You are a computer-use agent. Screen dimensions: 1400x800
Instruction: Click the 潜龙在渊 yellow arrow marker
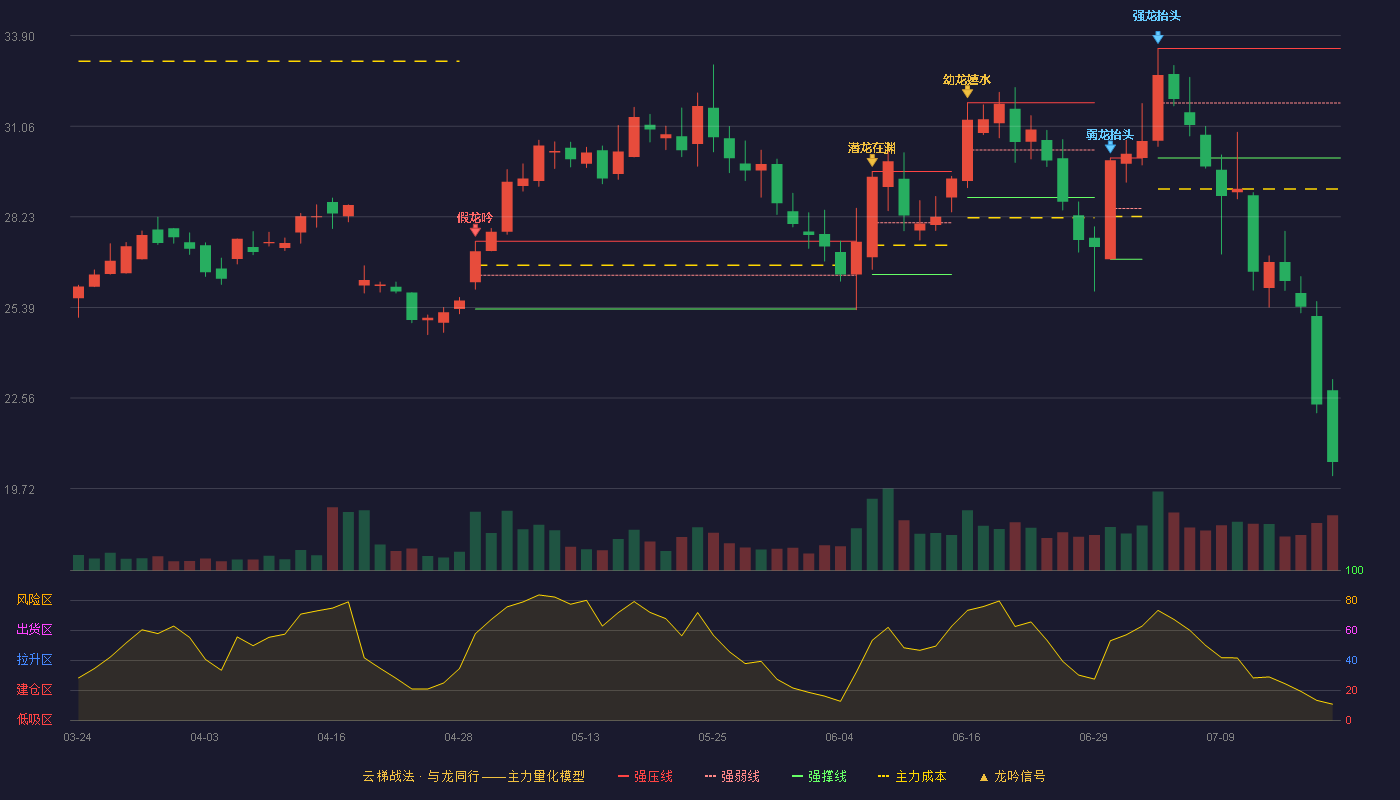(x=872, y=160)
